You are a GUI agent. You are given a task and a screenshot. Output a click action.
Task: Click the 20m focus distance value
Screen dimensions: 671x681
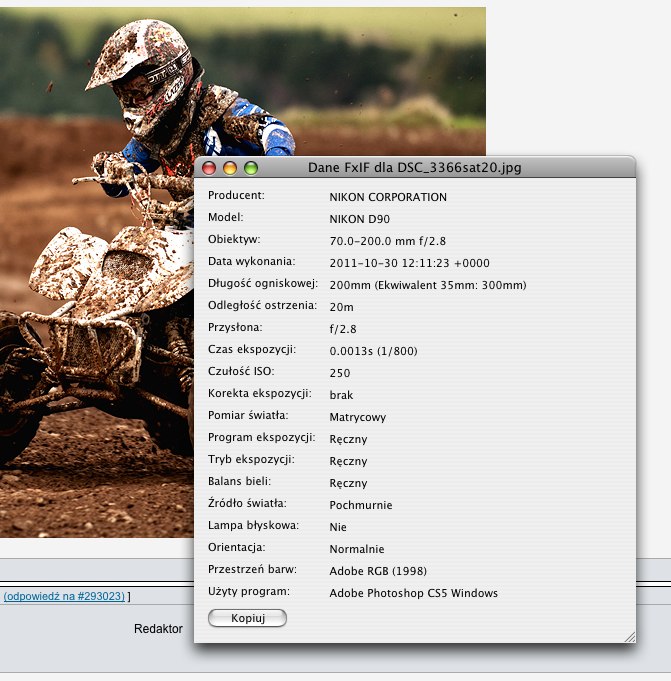pos(341,307)
